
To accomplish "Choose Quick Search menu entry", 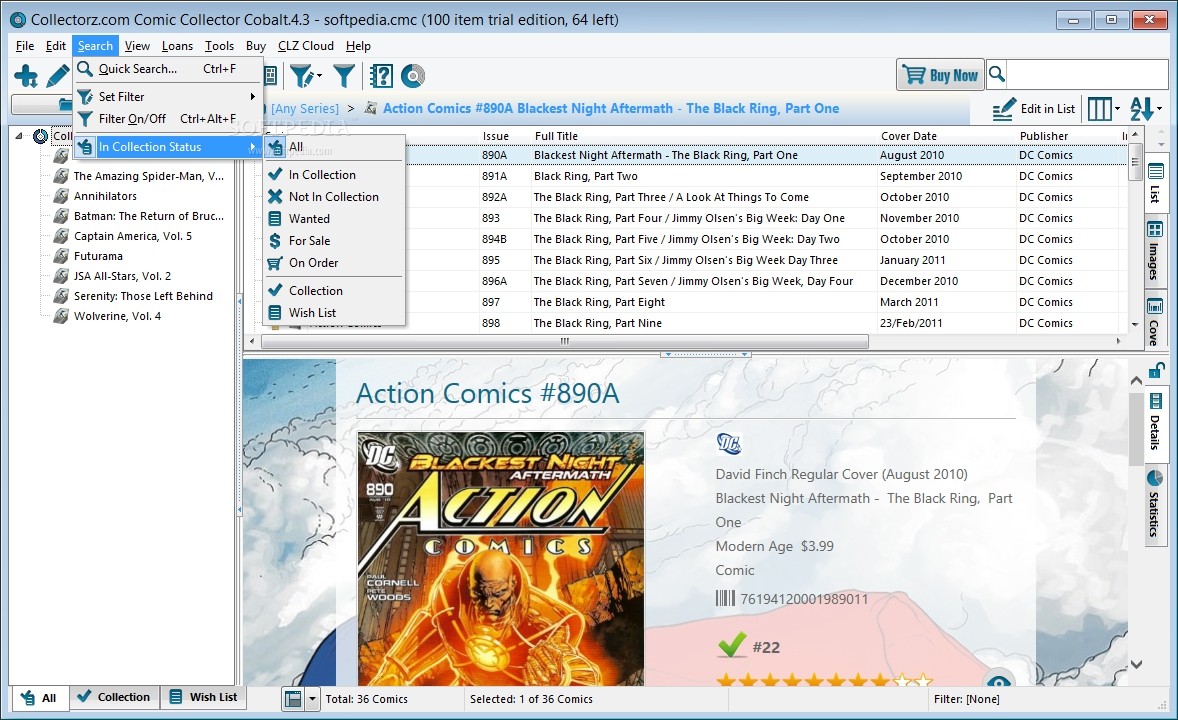I will pos(169,69).
